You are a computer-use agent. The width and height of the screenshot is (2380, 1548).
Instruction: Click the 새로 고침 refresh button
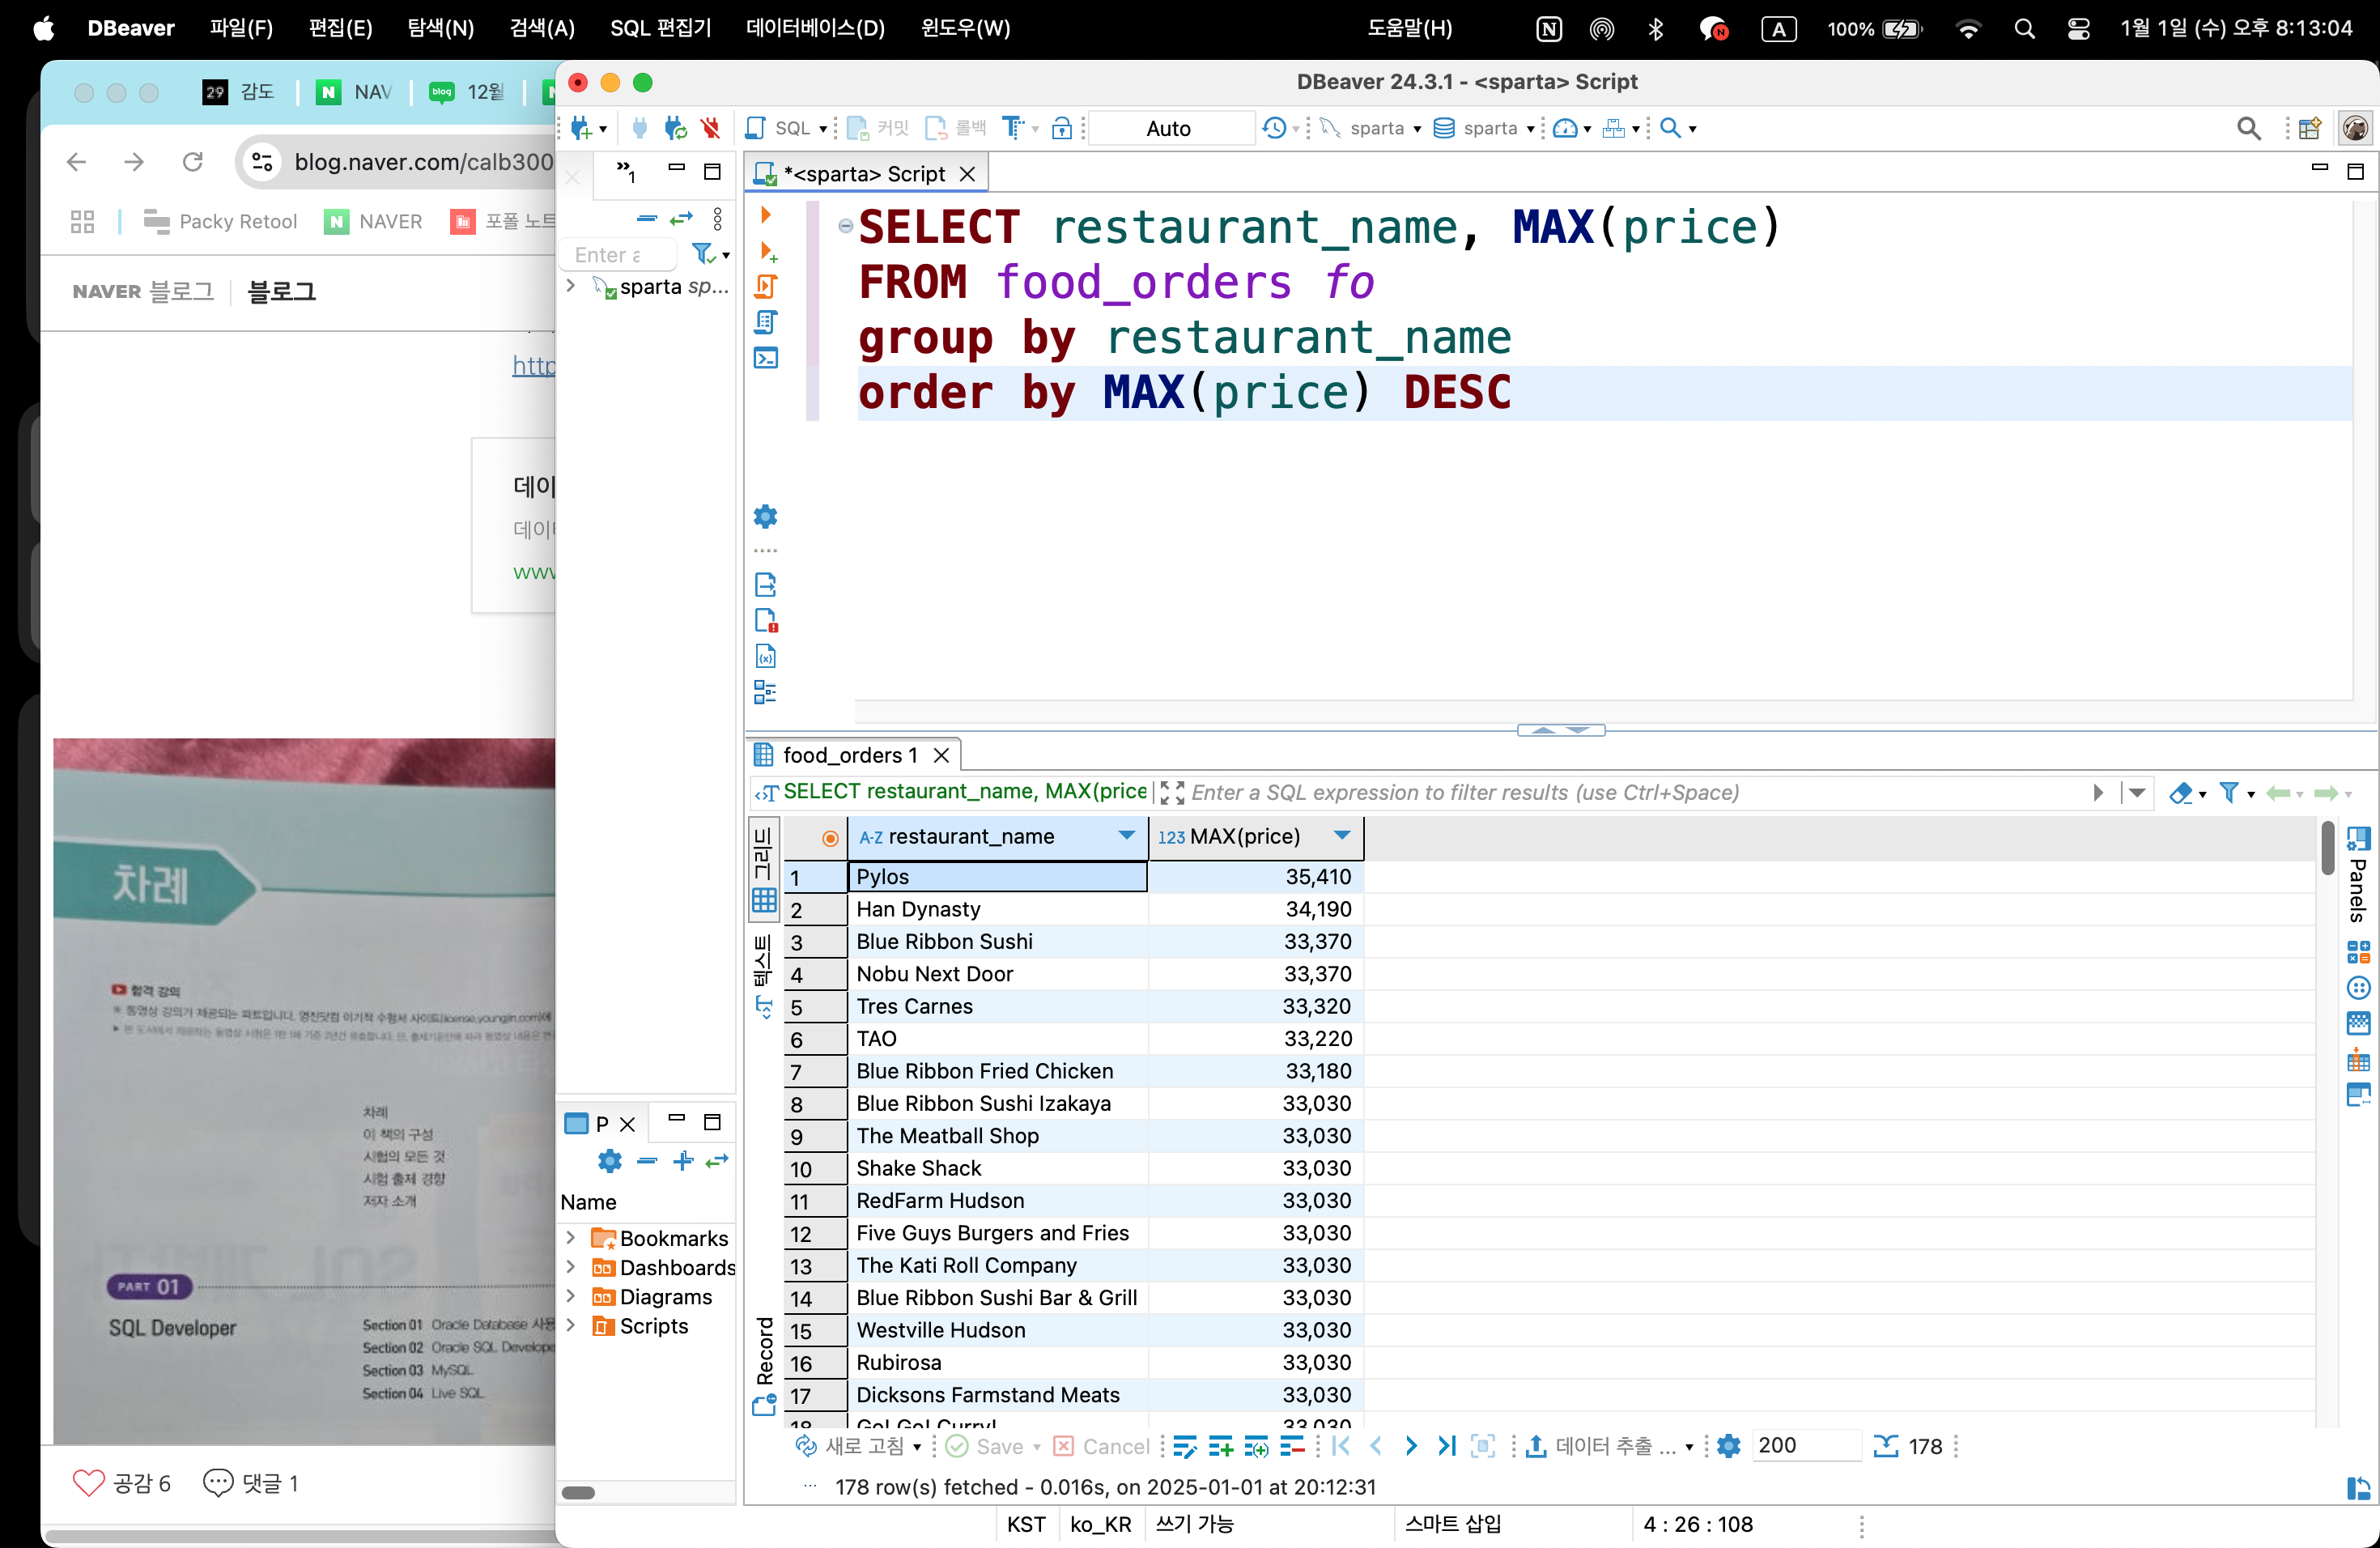tap(858, 1446)
